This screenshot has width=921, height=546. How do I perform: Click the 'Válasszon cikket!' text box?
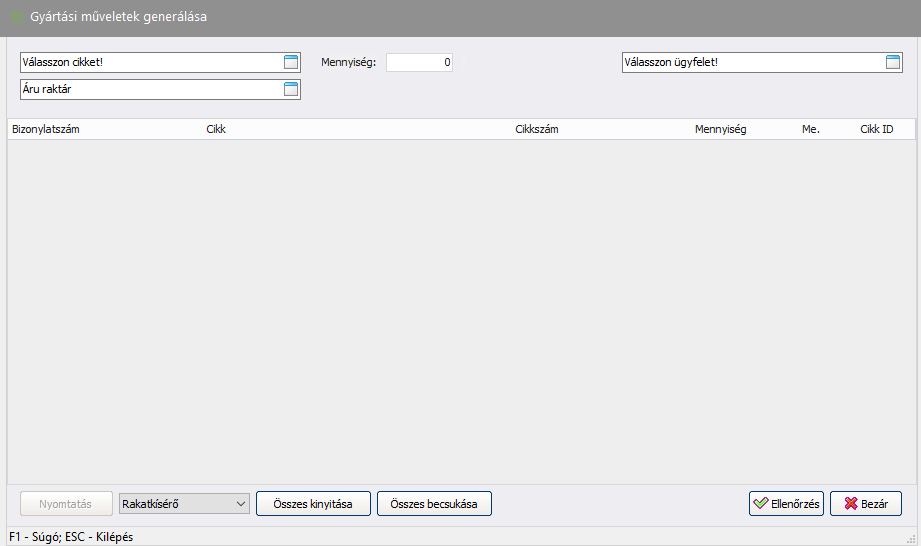(x=148, y=63)
